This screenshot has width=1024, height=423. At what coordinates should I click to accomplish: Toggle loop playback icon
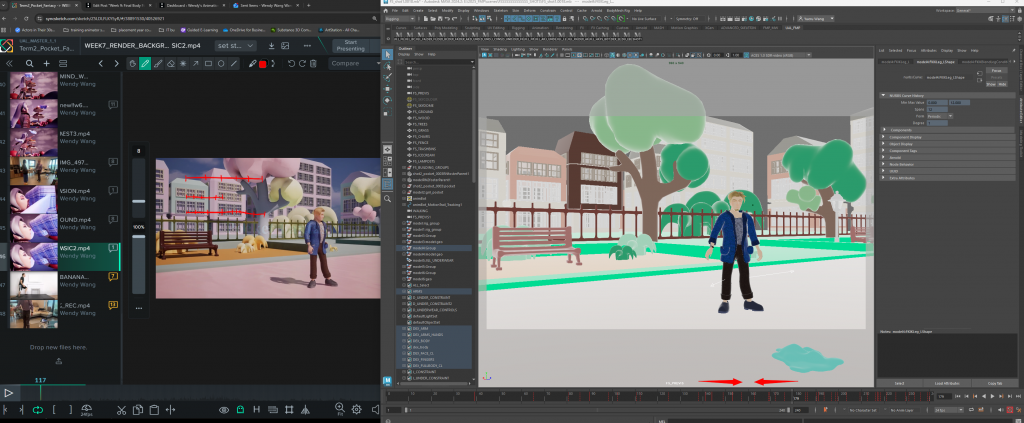click(38, 410)
